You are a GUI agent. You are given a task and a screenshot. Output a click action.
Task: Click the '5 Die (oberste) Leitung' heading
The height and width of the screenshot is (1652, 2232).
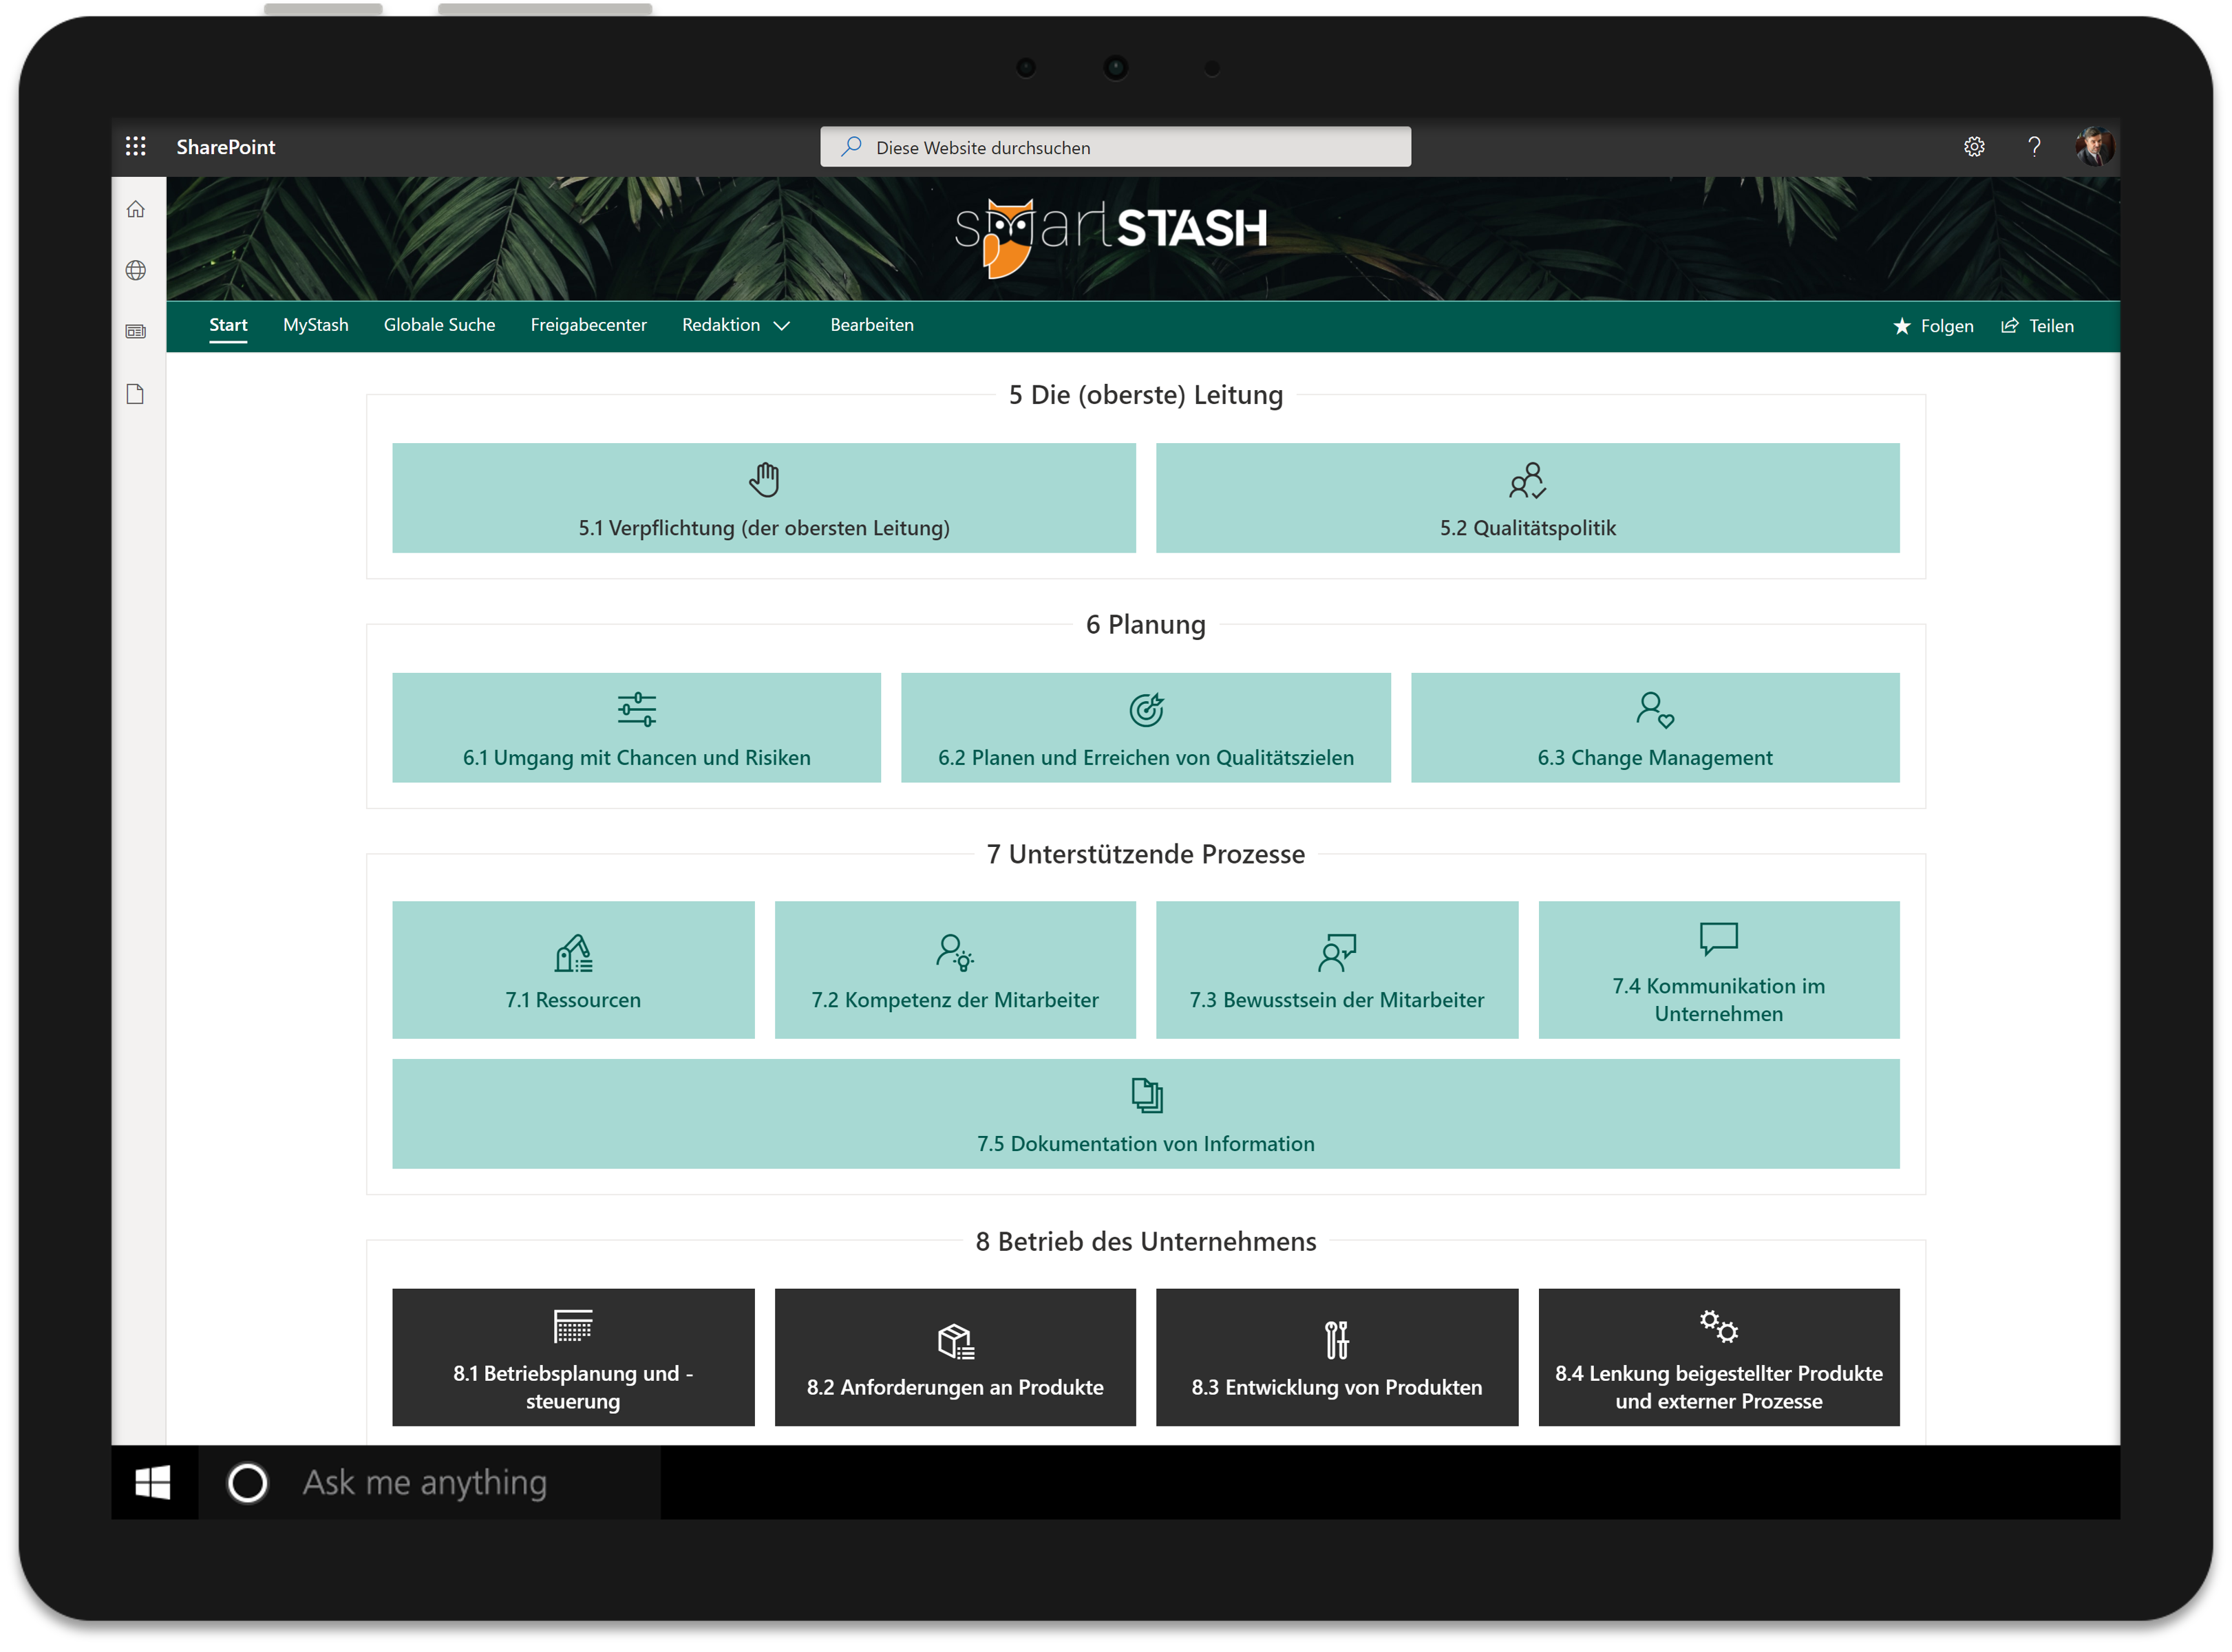coord(1146,395)
